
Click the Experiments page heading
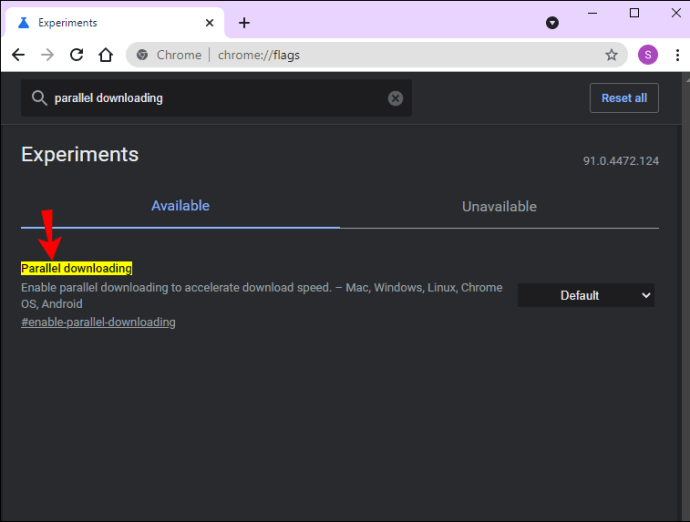click(x=80, y=154)
